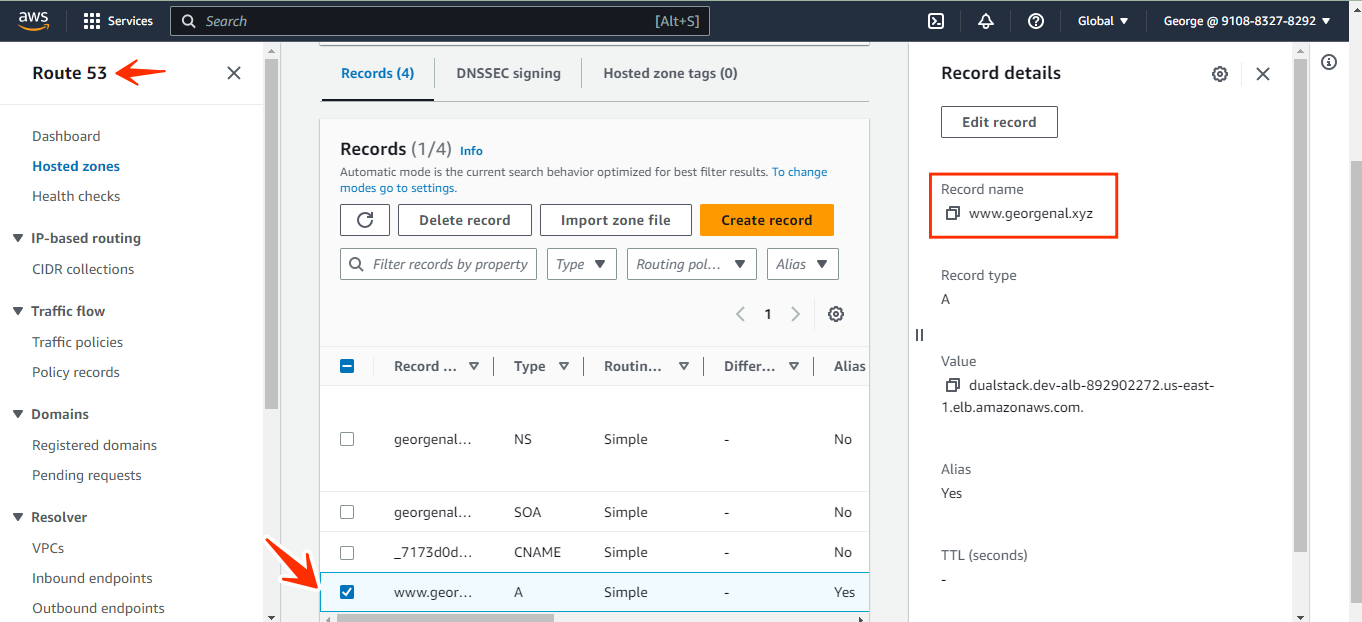1362x622 pixels.
Task: Collapse the Traffic flow section
Action: click(18, 311)
